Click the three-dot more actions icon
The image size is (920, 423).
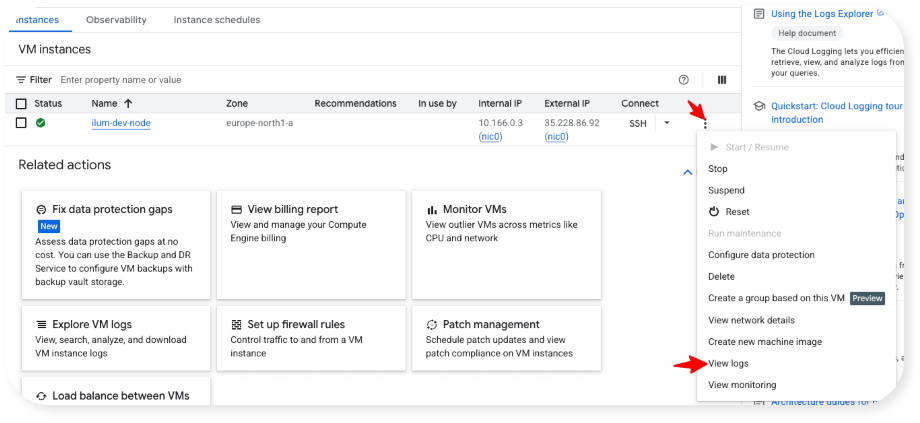[x=706, y=123]
